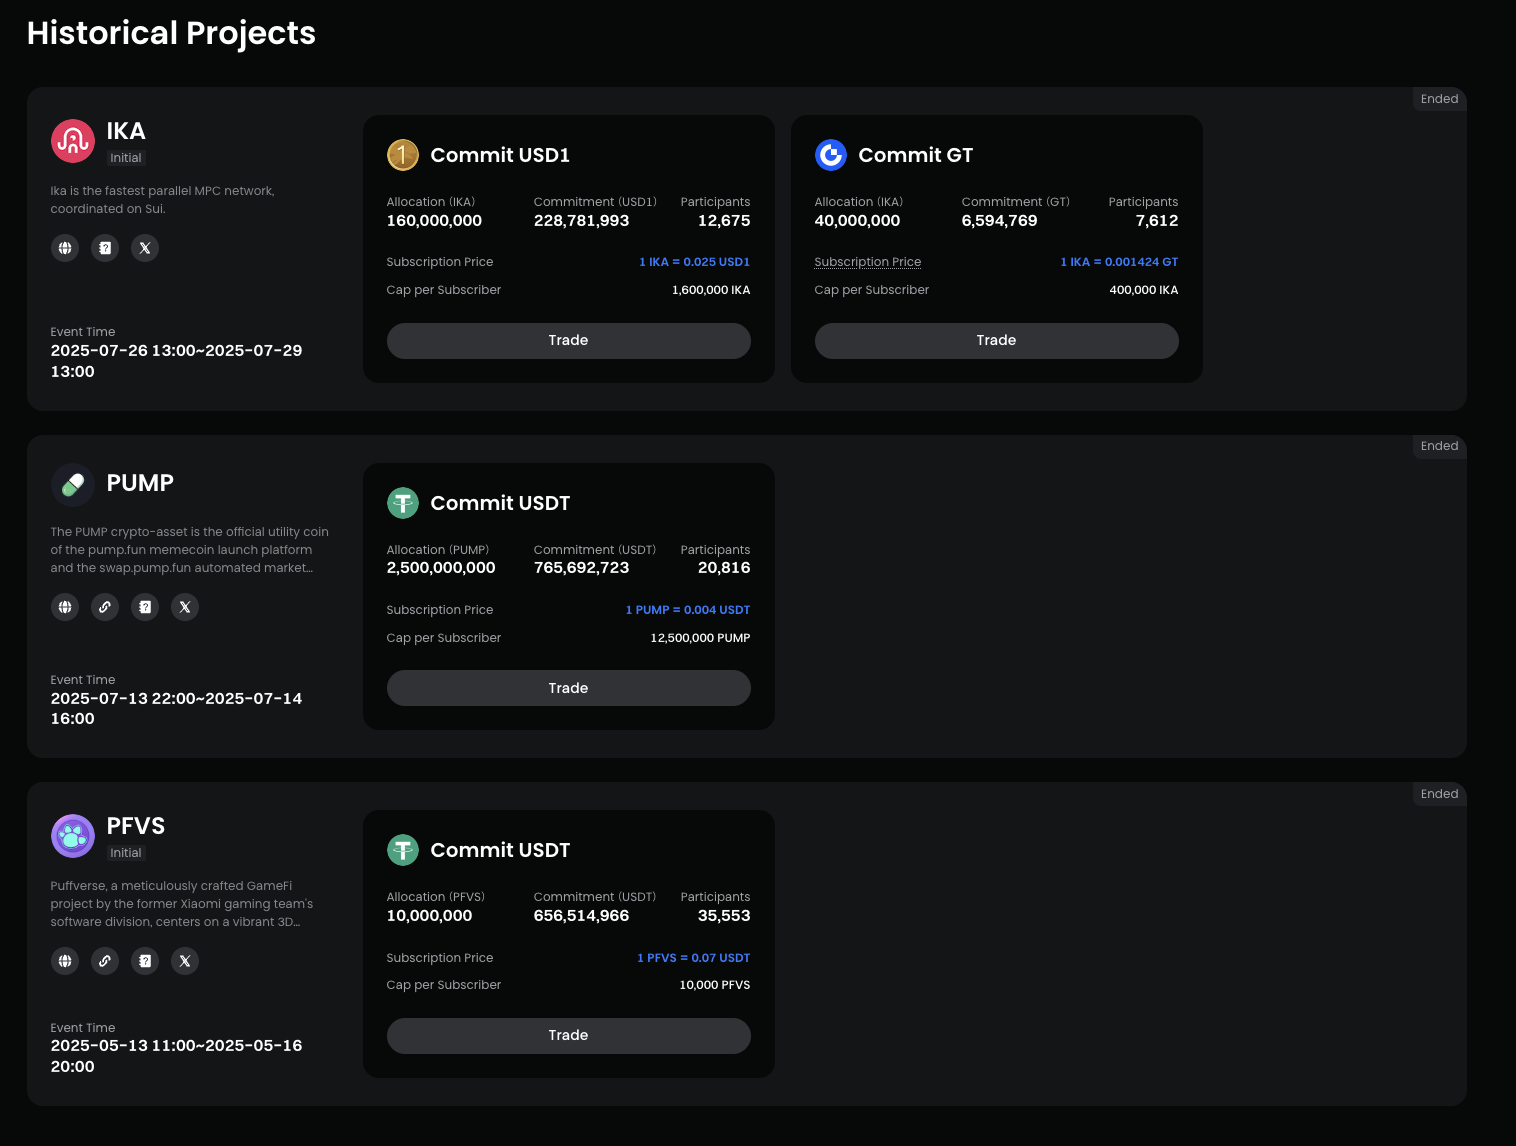Click the USD1 commitment value 228,781,993
This screenshot has width=1516, height=1146.
tap(582, 221)
